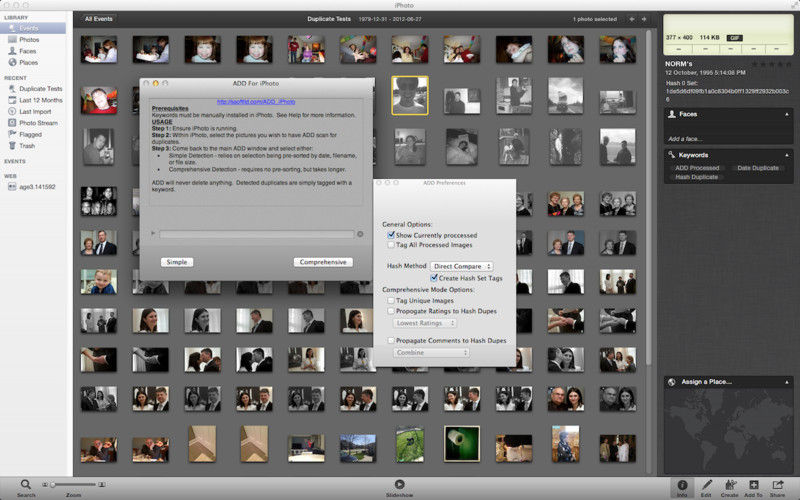Enable Tag Unique Images checkbox

(x=391, y=301)
